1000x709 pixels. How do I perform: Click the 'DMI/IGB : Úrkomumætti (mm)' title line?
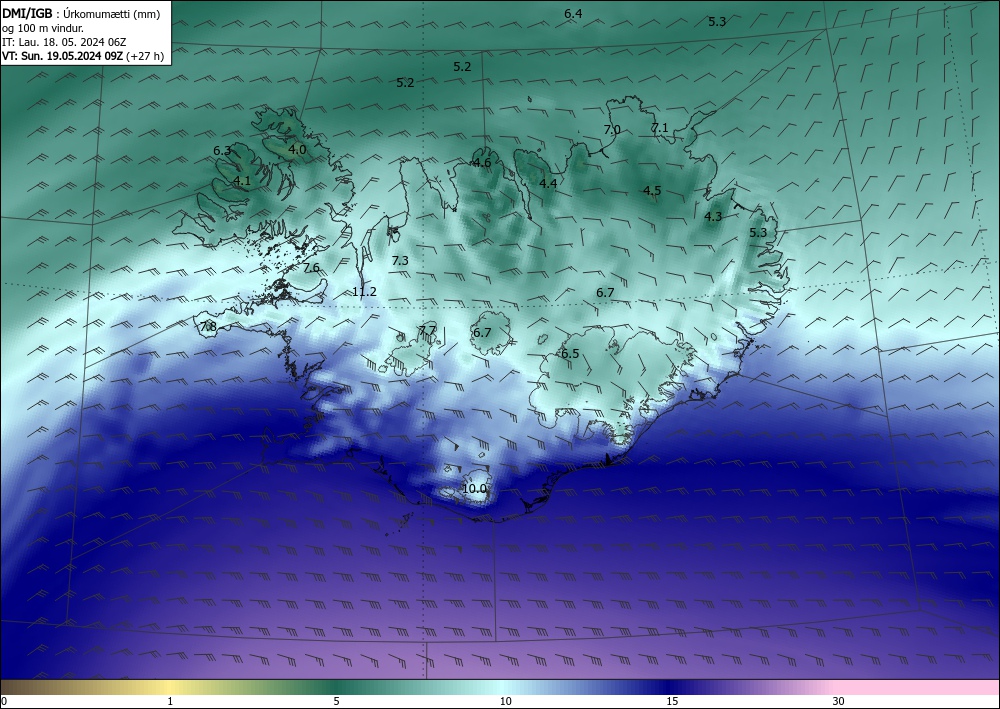click(x=81, y=13)
